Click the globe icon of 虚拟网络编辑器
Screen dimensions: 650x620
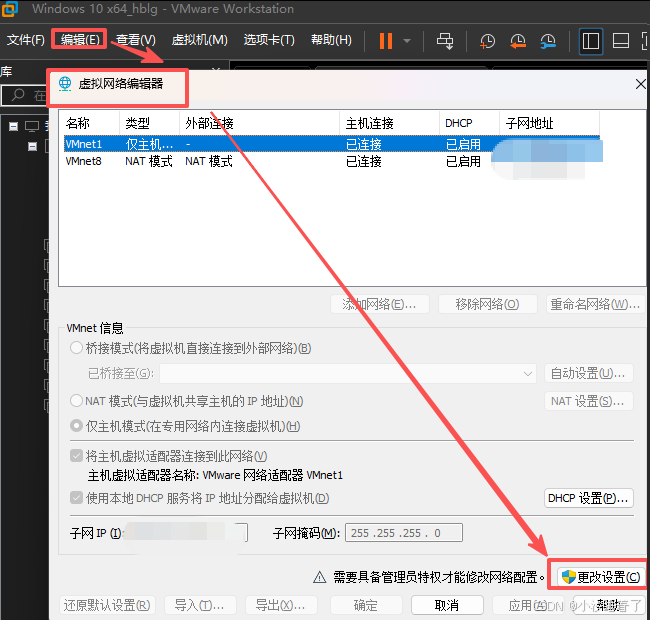point(65,84)
